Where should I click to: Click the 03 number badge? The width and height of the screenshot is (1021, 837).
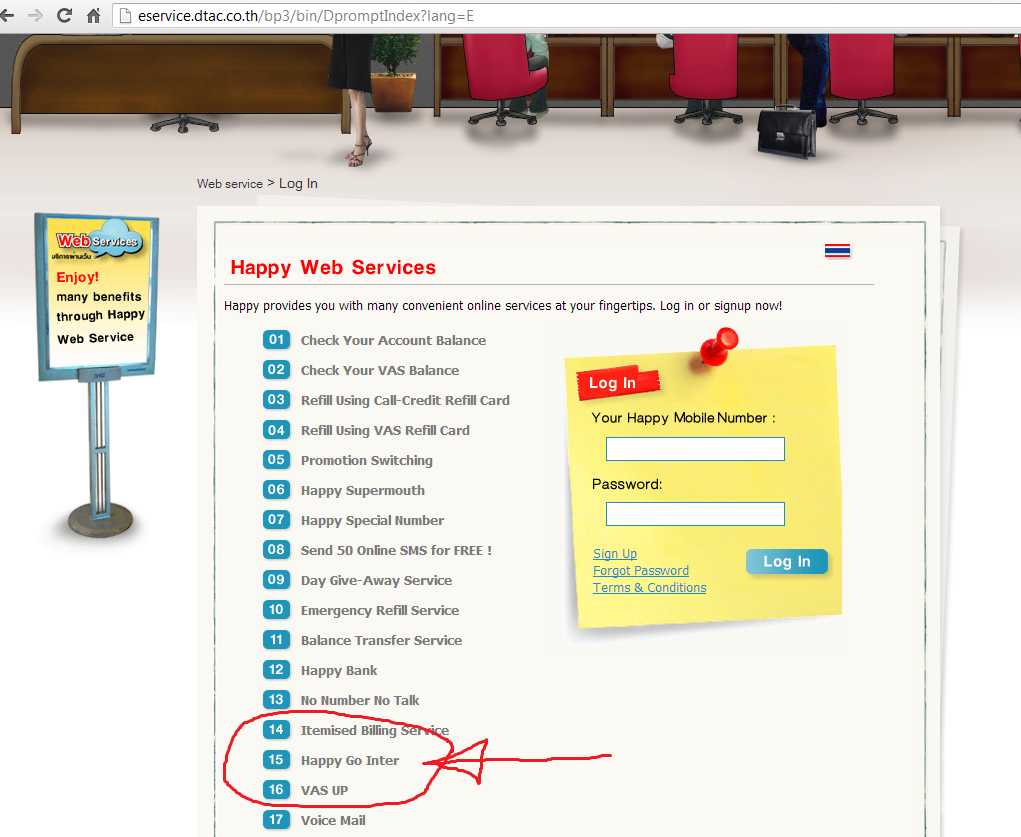tap(276, 400)
